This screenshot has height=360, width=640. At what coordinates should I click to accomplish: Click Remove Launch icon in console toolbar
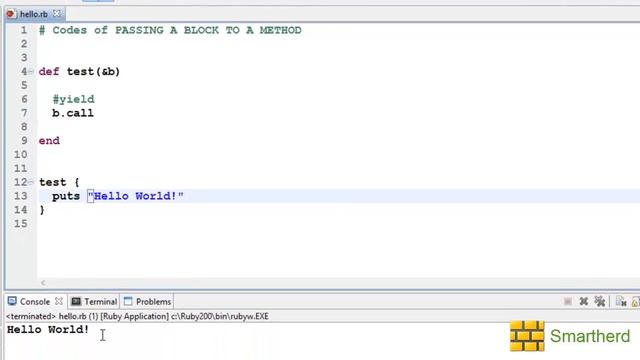(x=584, y=302)
